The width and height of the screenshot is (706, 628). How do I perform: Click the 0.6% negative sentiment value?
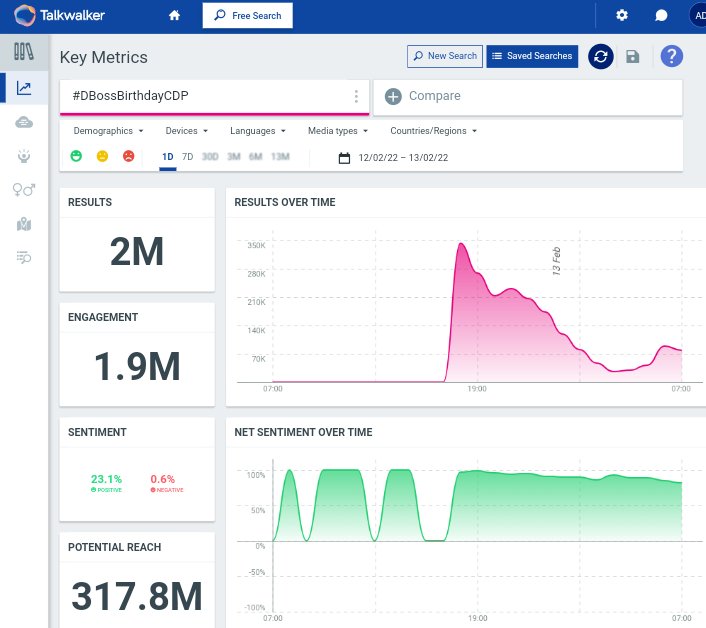point(163,479)
